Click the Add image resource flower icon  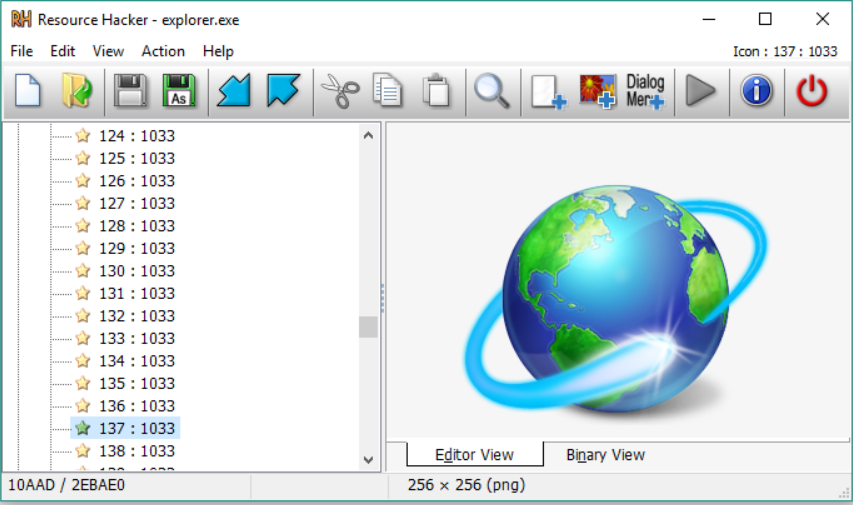pos(597,91)
